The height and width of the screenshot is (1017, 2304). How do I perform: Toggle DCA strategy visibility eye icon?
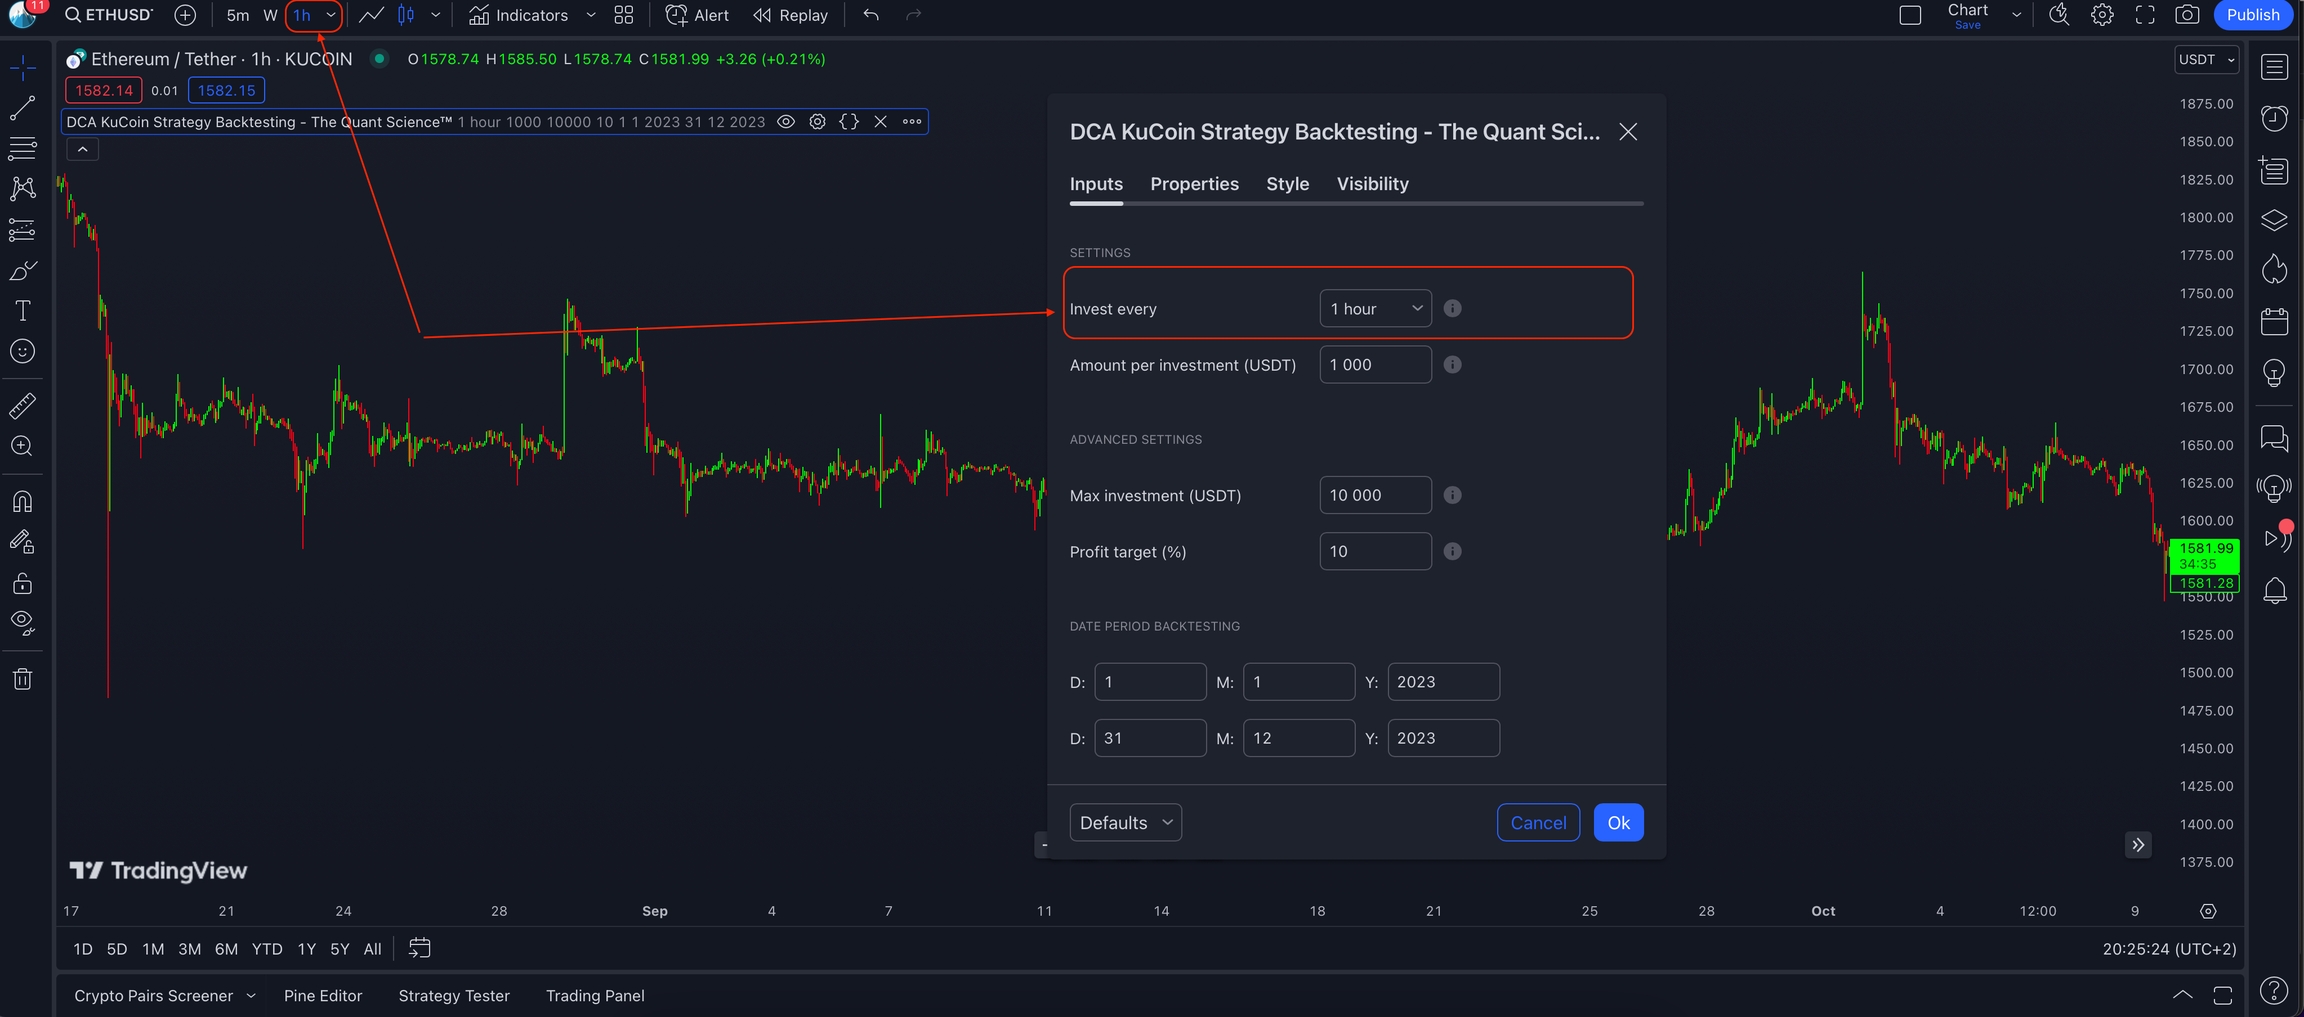[786, 122]
